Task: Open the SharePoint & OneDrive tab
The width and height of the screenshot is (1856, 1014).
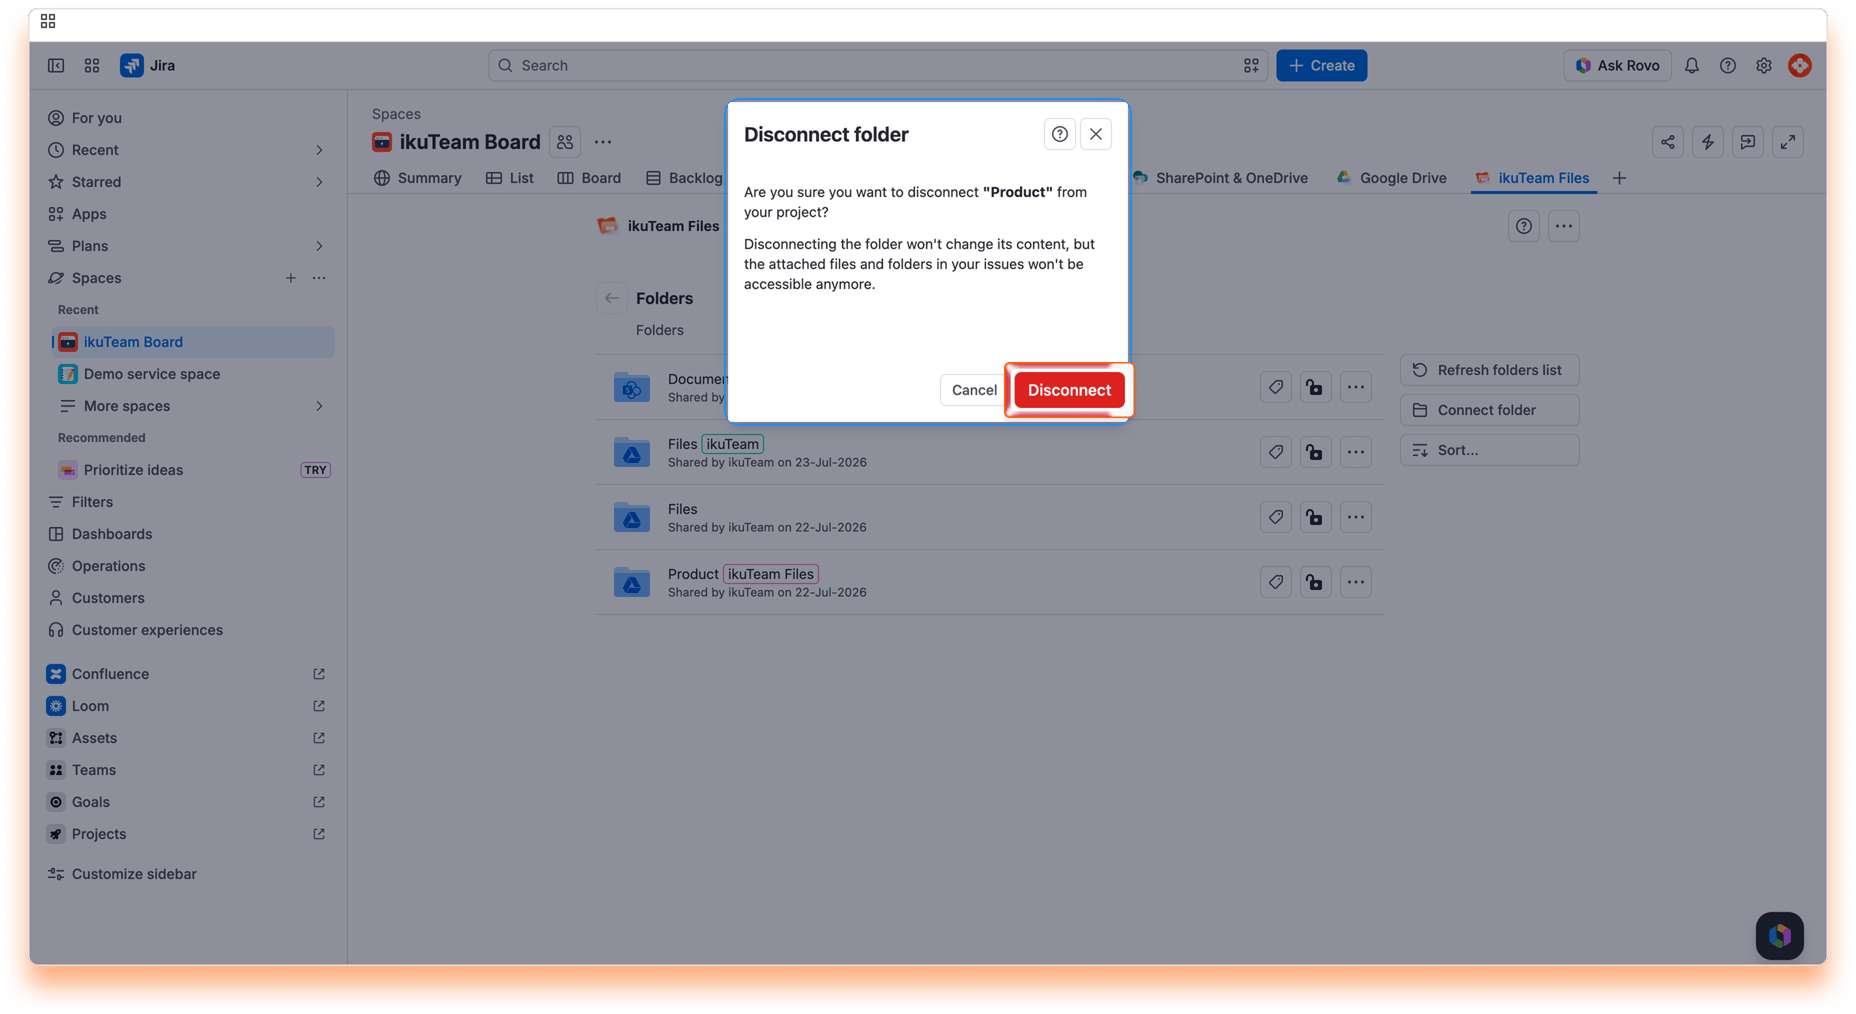Action: coord(1220,178)
